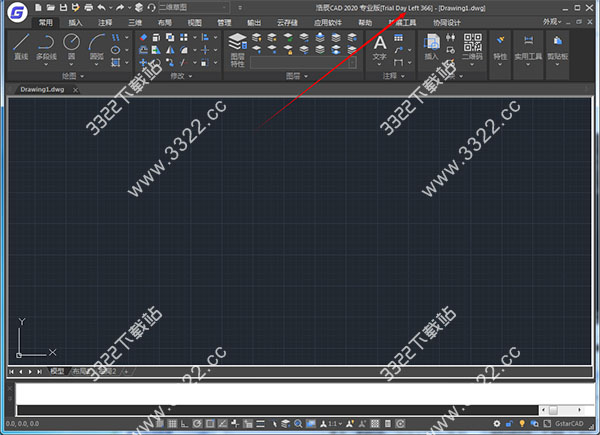Screen dimensions: 600x435
Task: Click the light bulb icon in status bar
Action: click(x=522, y=424)
